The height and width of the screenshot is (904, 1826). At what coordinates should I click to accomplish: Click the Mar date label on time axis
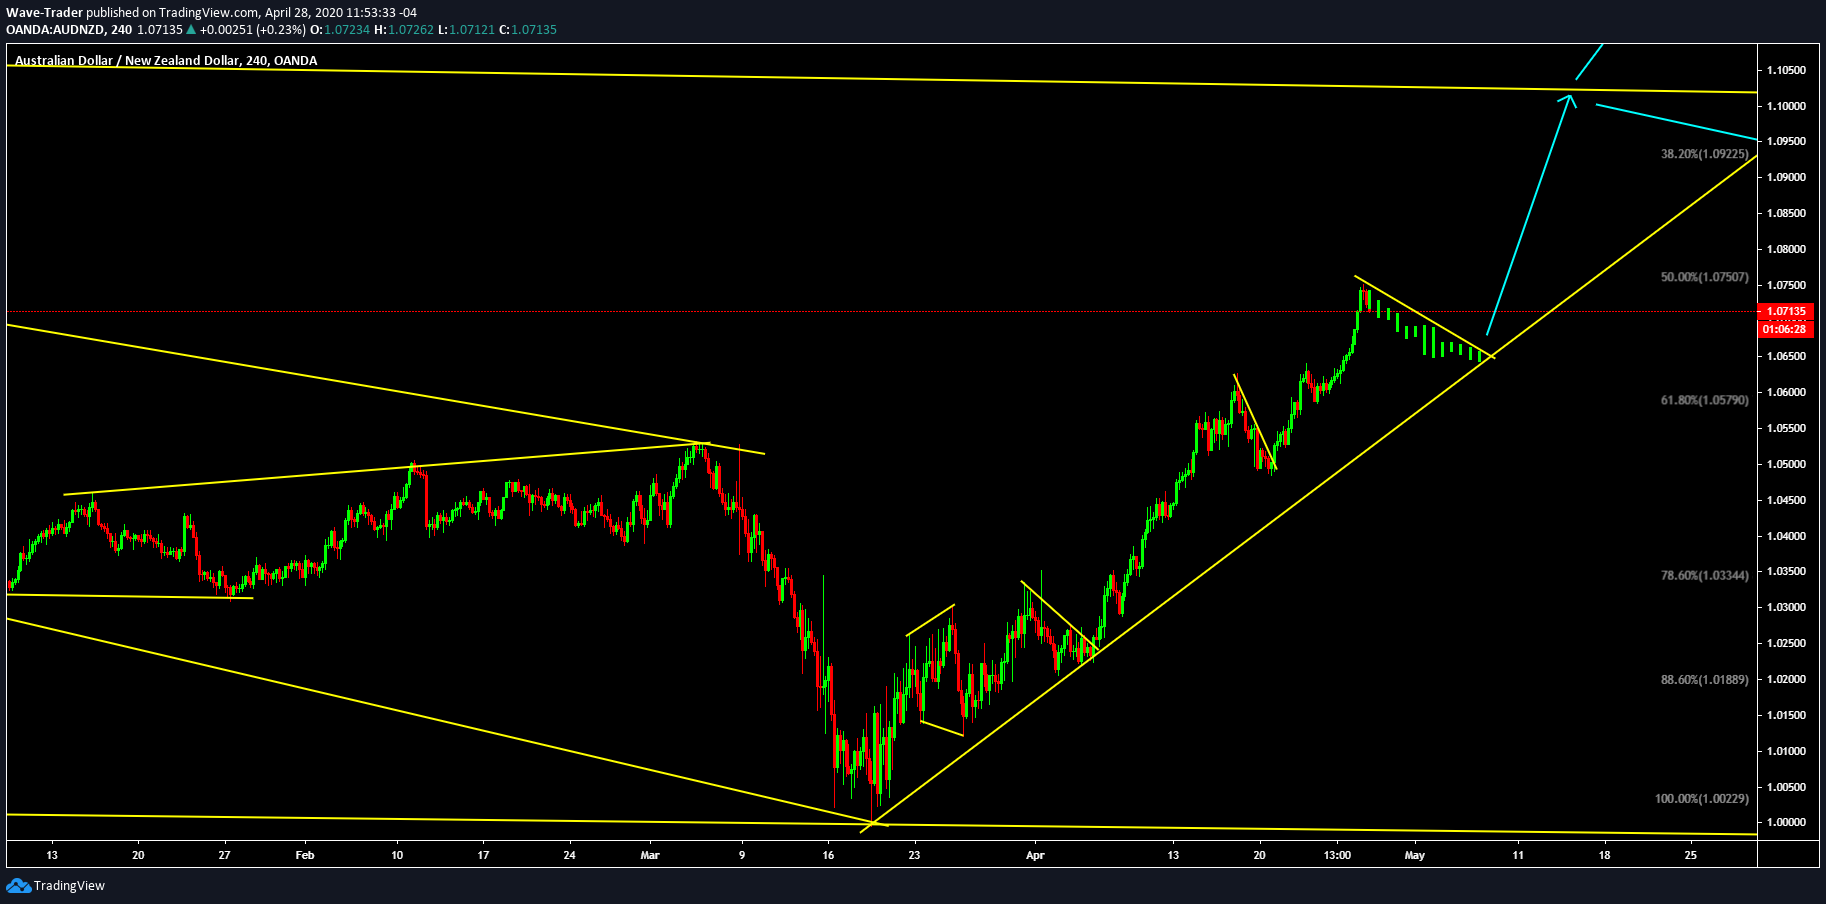(x=650, y=856)
